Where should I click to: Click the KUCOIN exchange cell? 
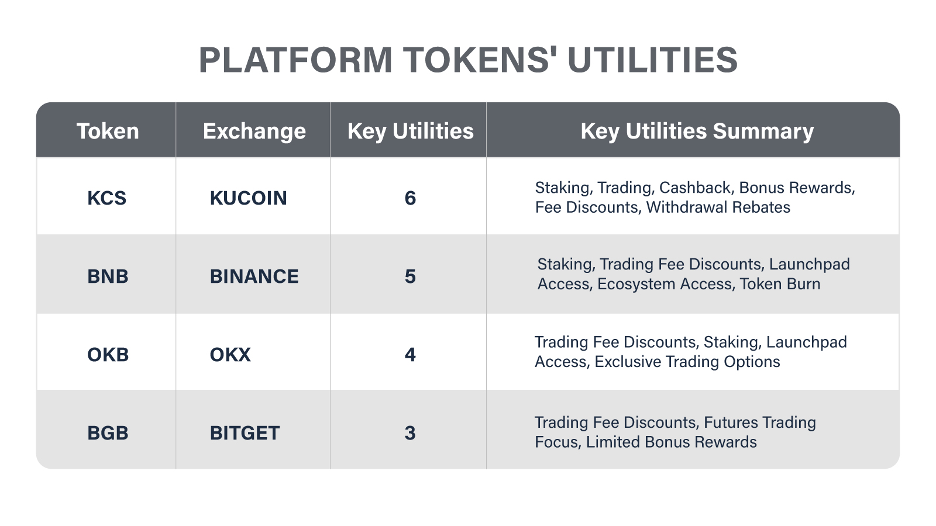[248, 198]
